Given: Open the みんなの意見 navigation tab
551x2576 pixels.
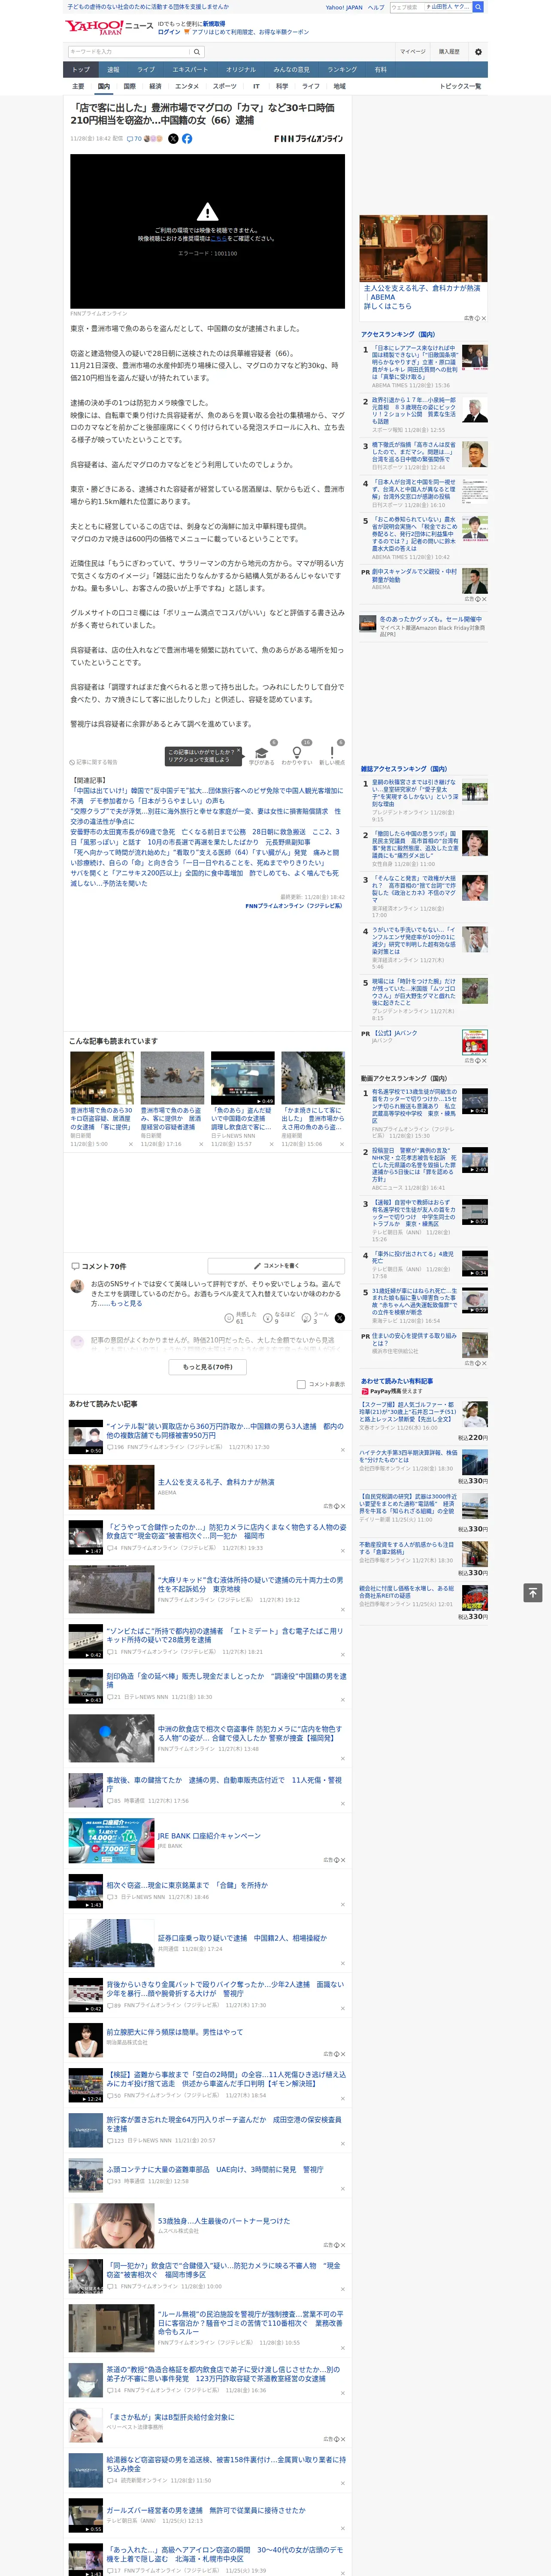Looking at the screenshot, I should point(291,70).
